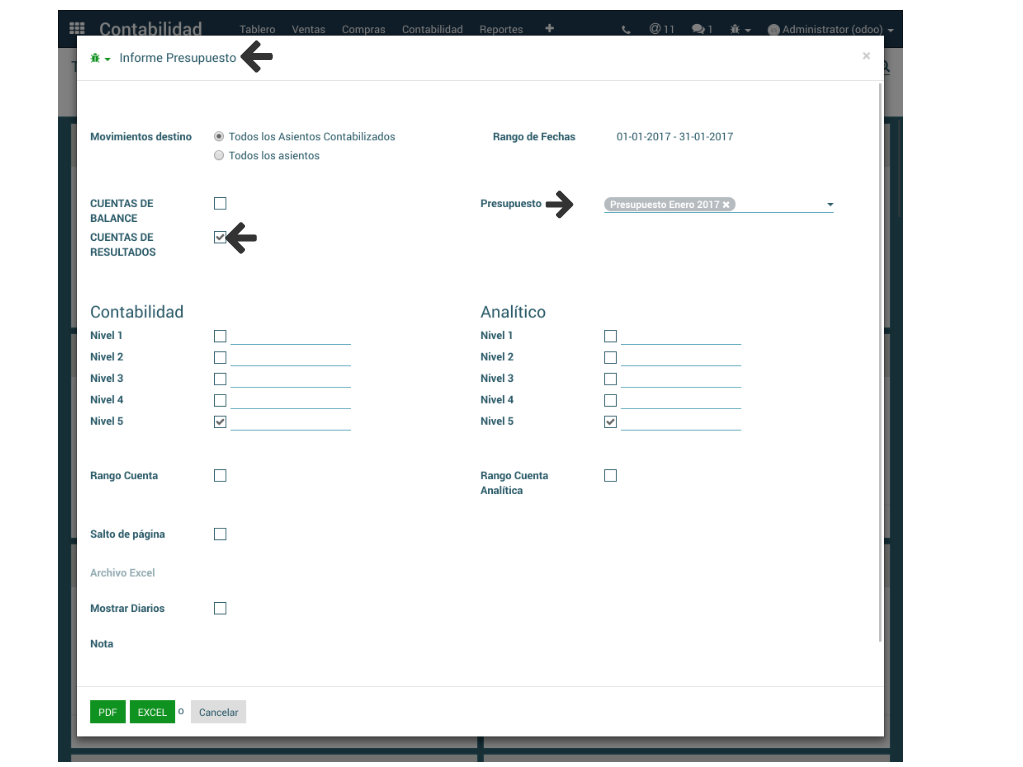Click the EXCEL export button
The image size is (1023, 767).
(152, 712)
